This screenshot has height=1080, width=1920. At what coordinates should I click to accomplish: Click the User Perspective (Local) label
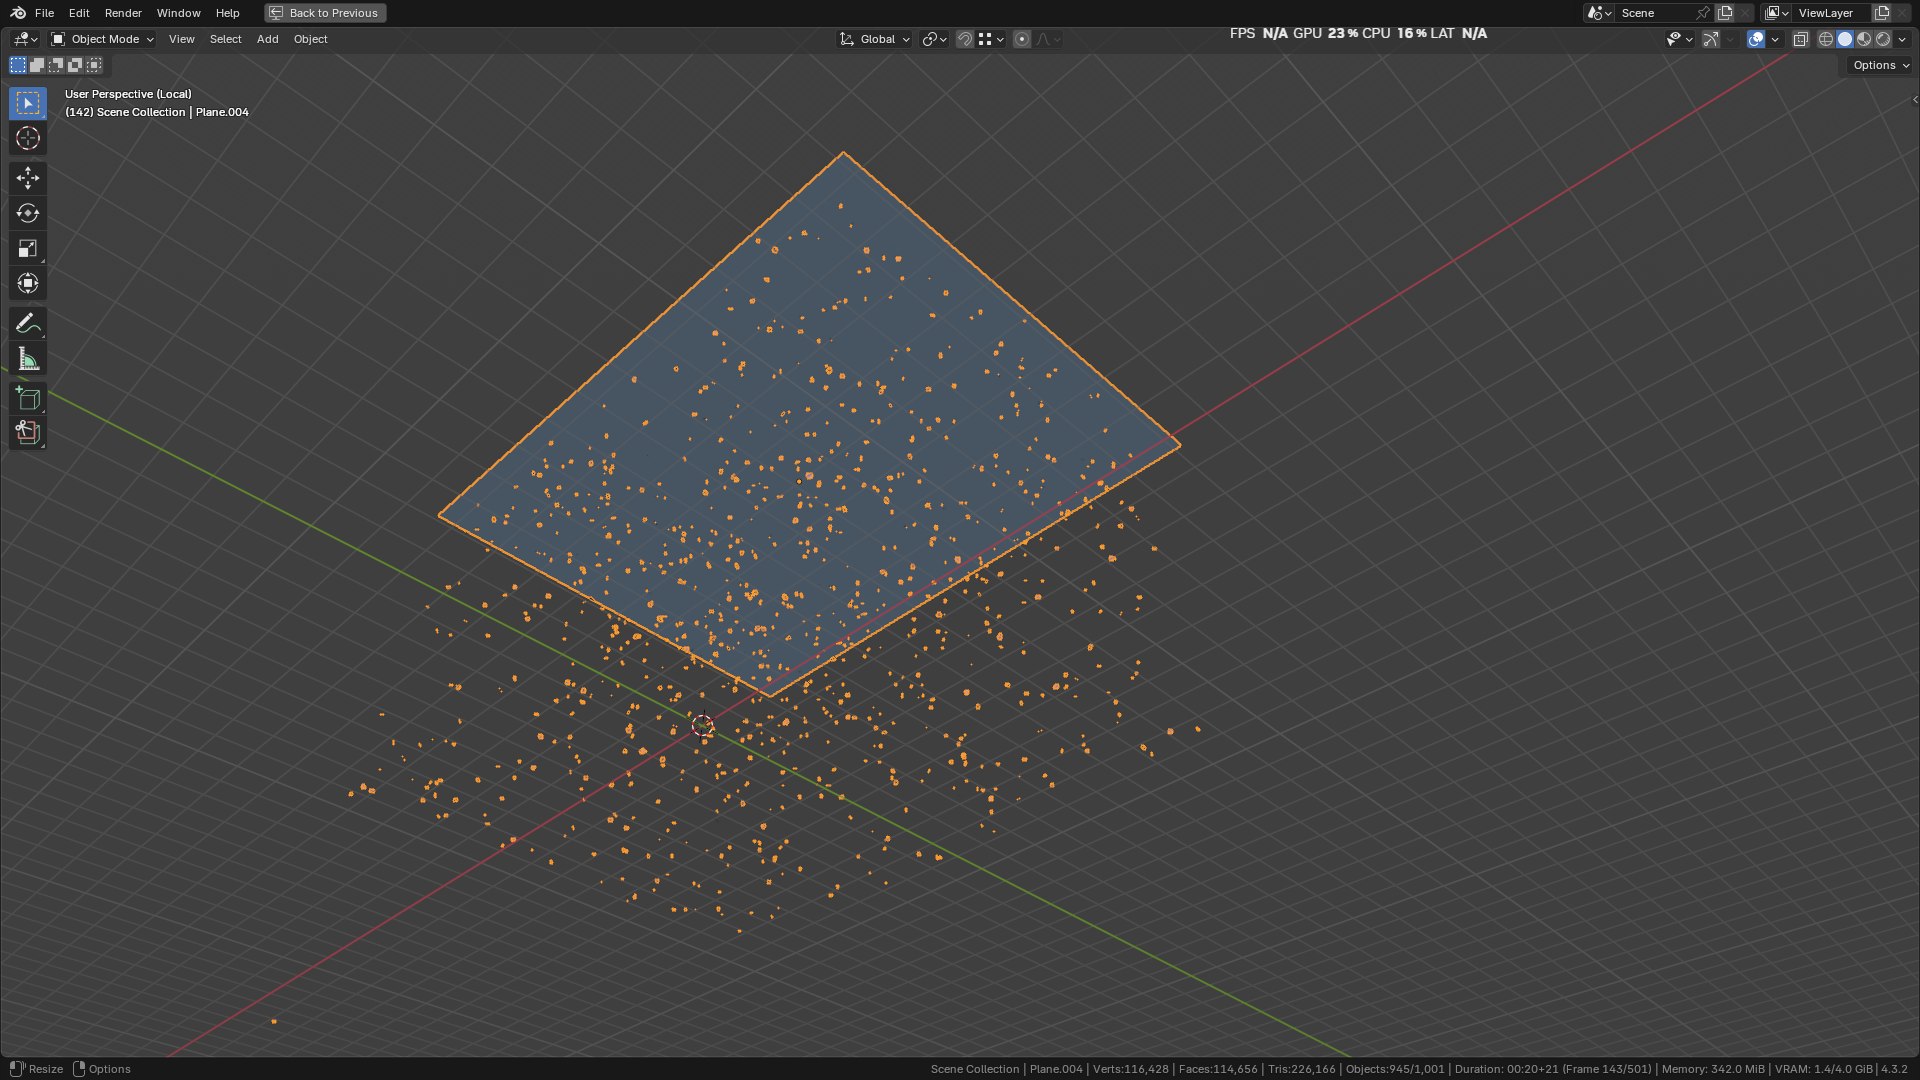pos(128,94)
